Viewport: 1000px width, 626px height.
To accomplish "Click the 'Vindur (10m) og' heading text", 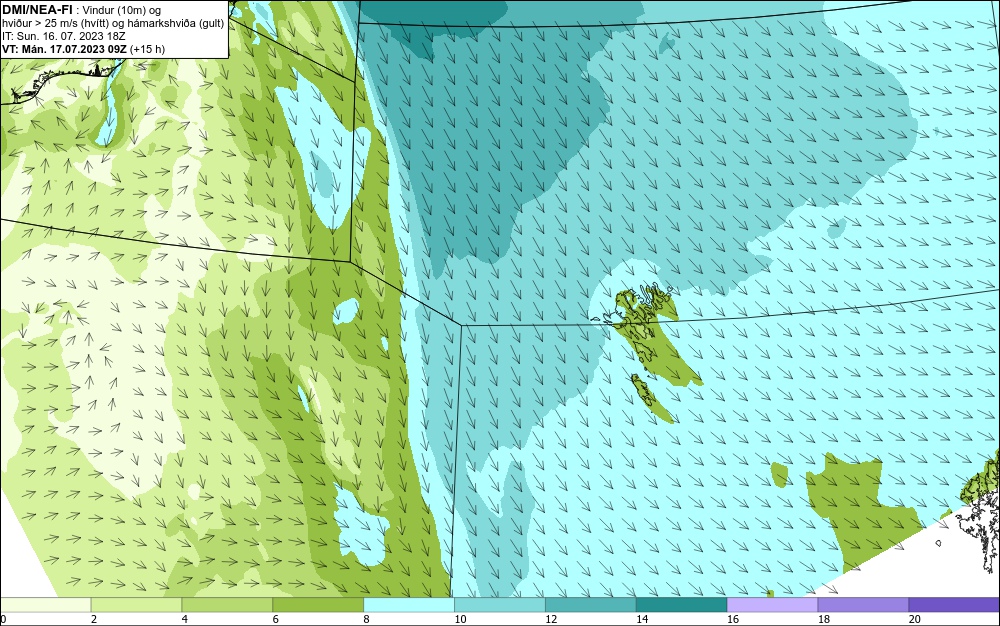I will [x=121, y=10].
